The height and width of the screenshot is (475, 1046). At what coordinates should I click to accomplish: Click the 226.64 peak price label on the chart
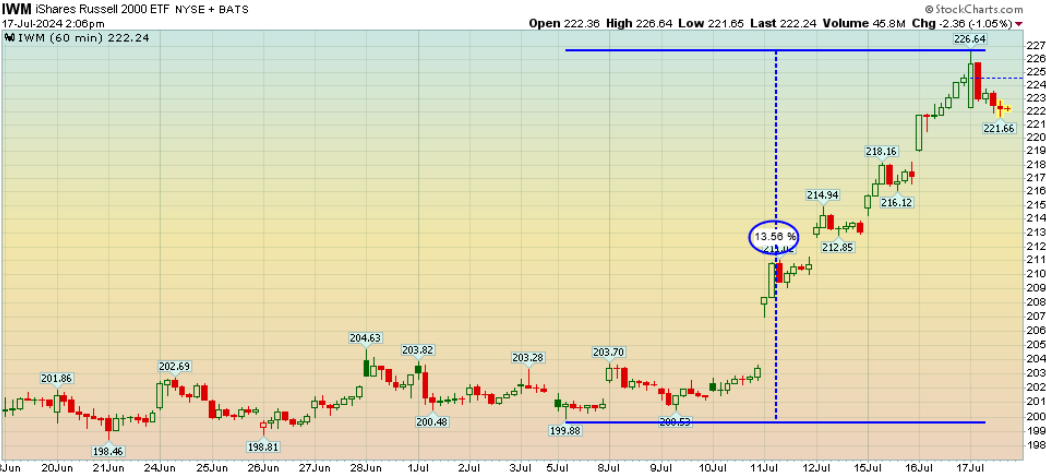click(971, 39)
